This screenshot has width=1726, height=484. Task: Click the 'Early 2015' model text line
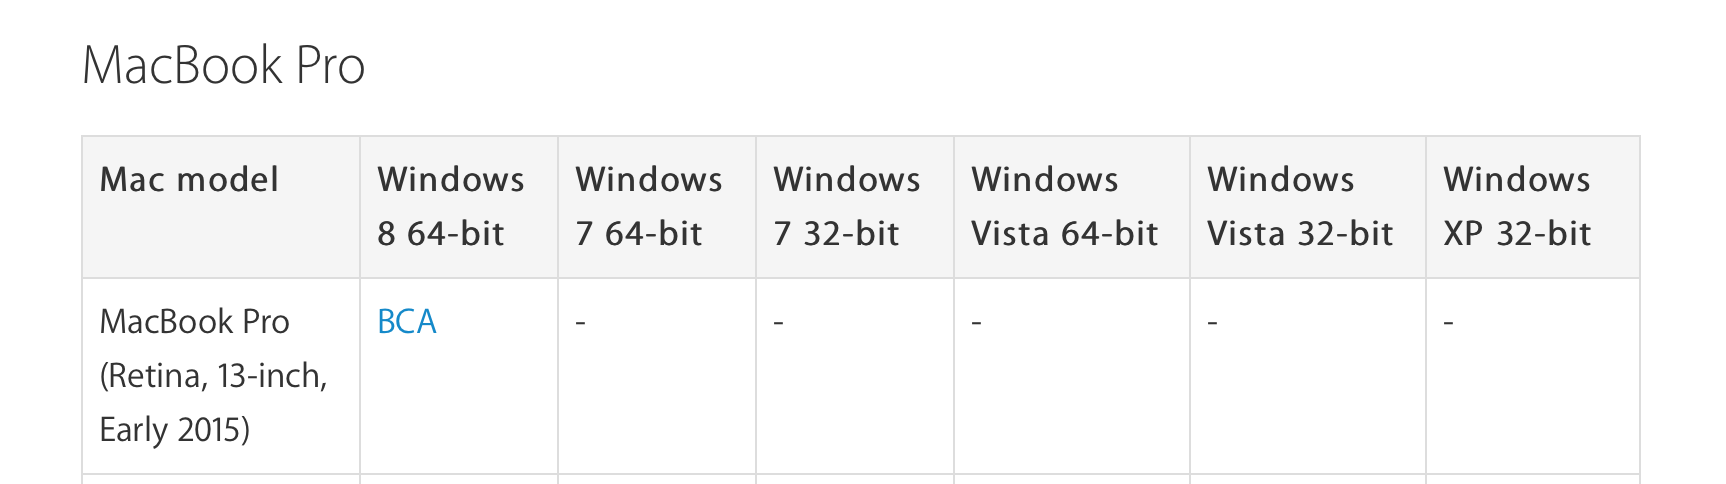[x=175, y=430]
